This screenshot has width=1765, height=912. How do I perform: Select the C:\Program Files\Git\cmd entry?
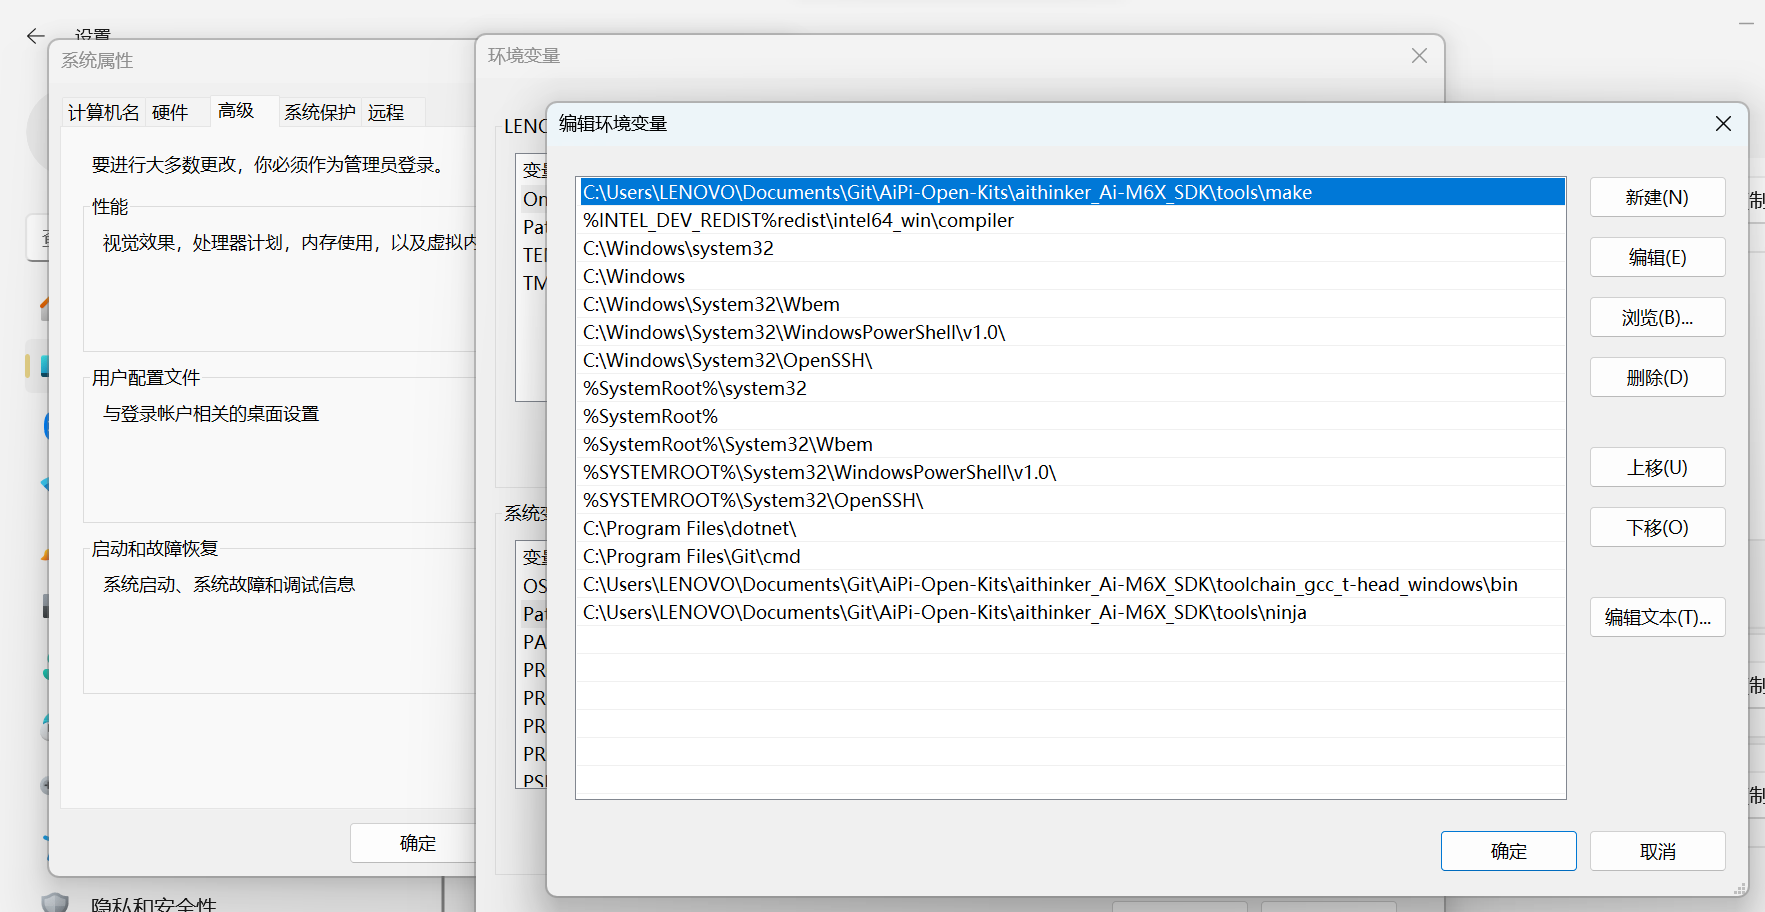point(1071,556)
